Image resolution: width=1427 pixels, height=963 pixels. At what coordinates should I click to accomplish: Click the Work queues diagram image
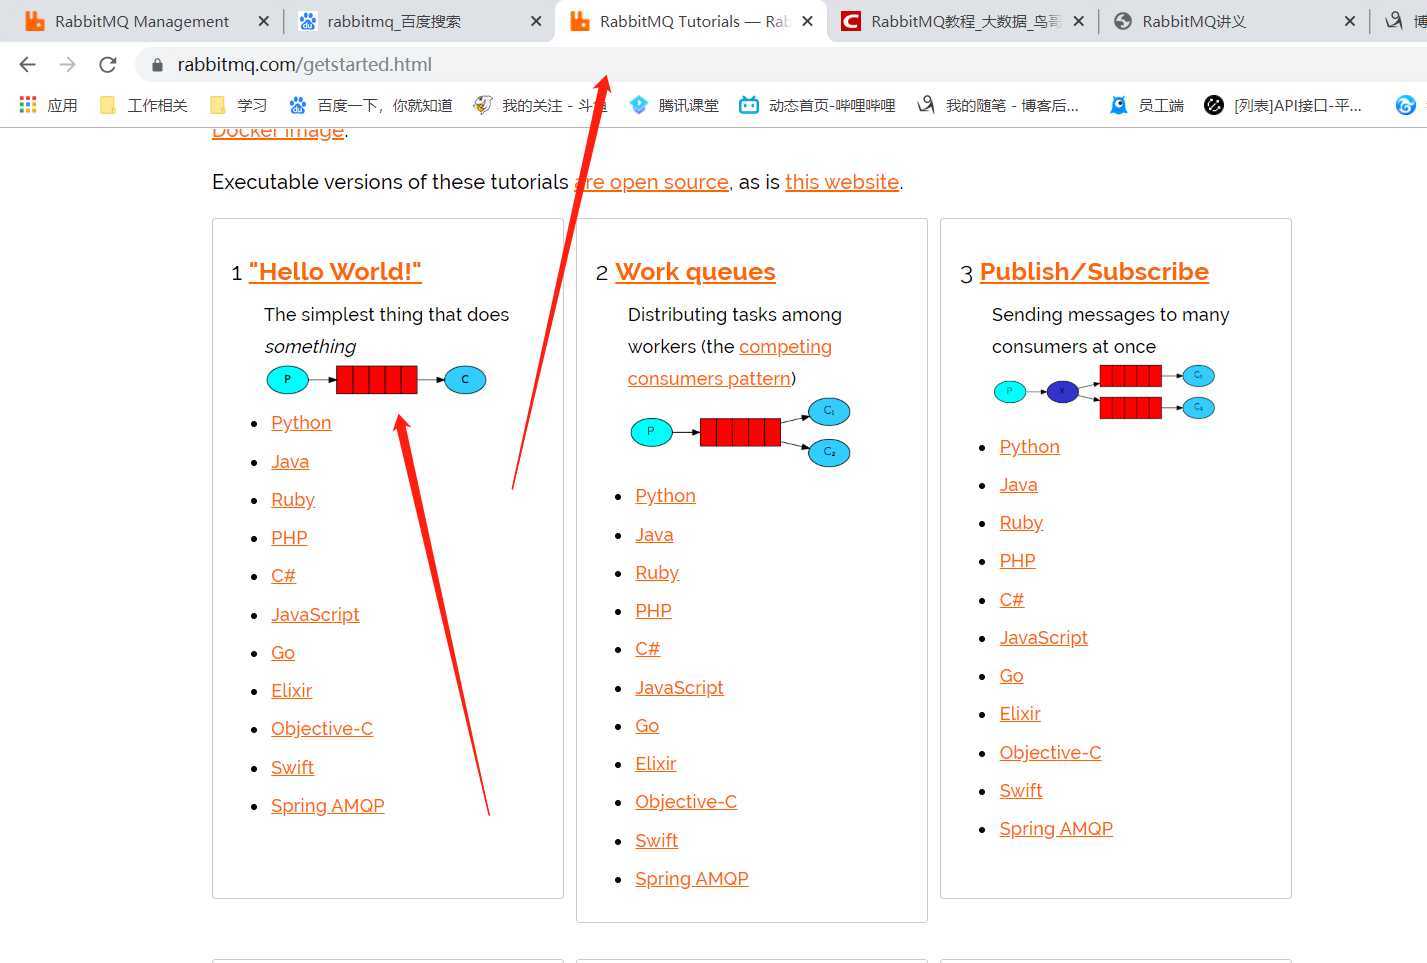(740, 433)
